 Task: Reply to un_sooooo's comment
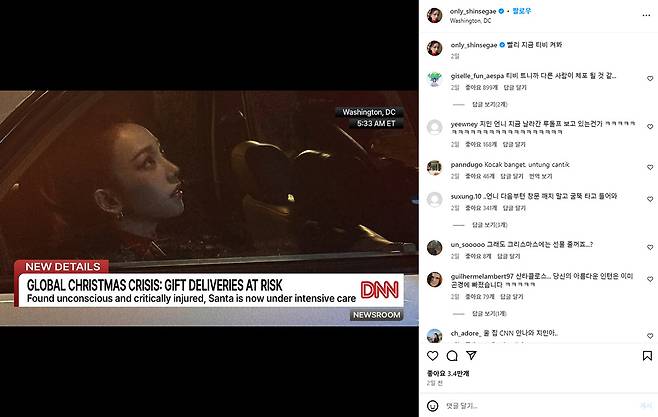click(509, 256)
